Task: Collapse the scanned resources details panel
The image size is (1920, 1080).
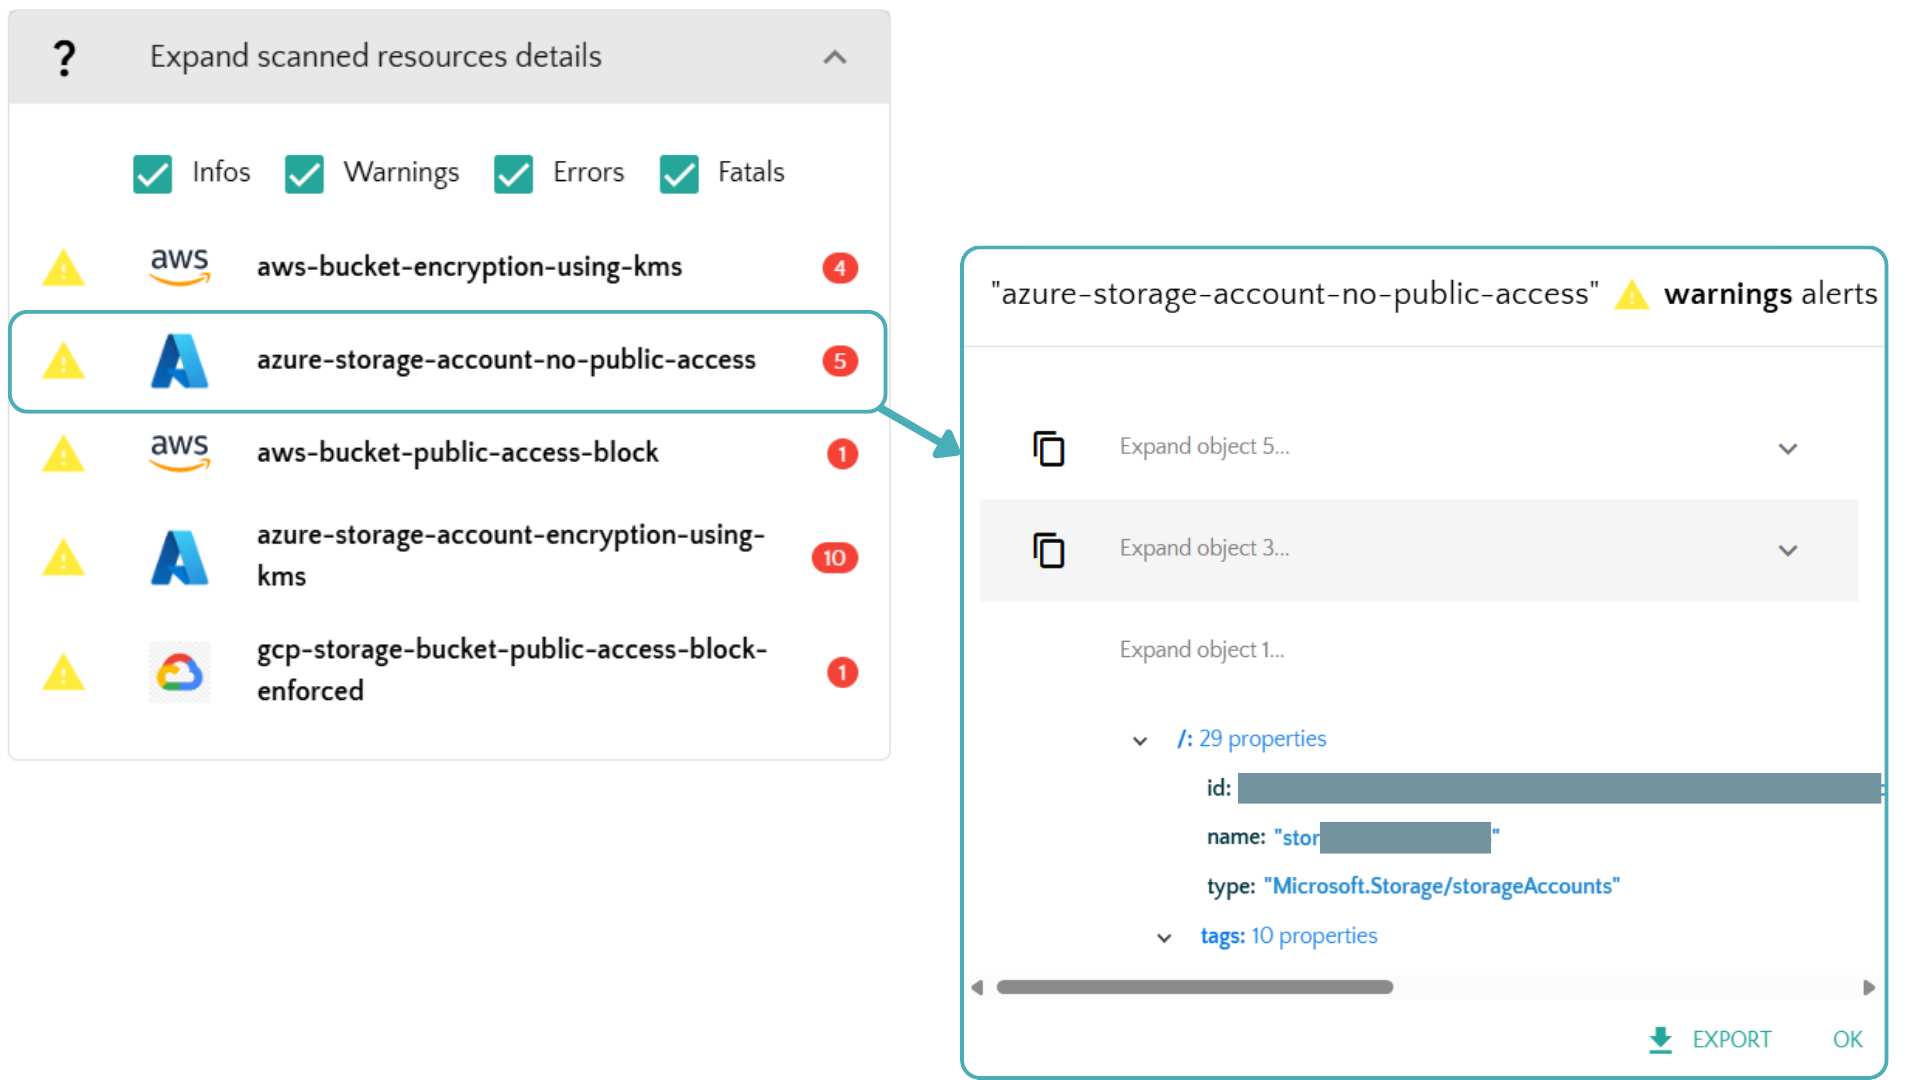Action: 835,58
